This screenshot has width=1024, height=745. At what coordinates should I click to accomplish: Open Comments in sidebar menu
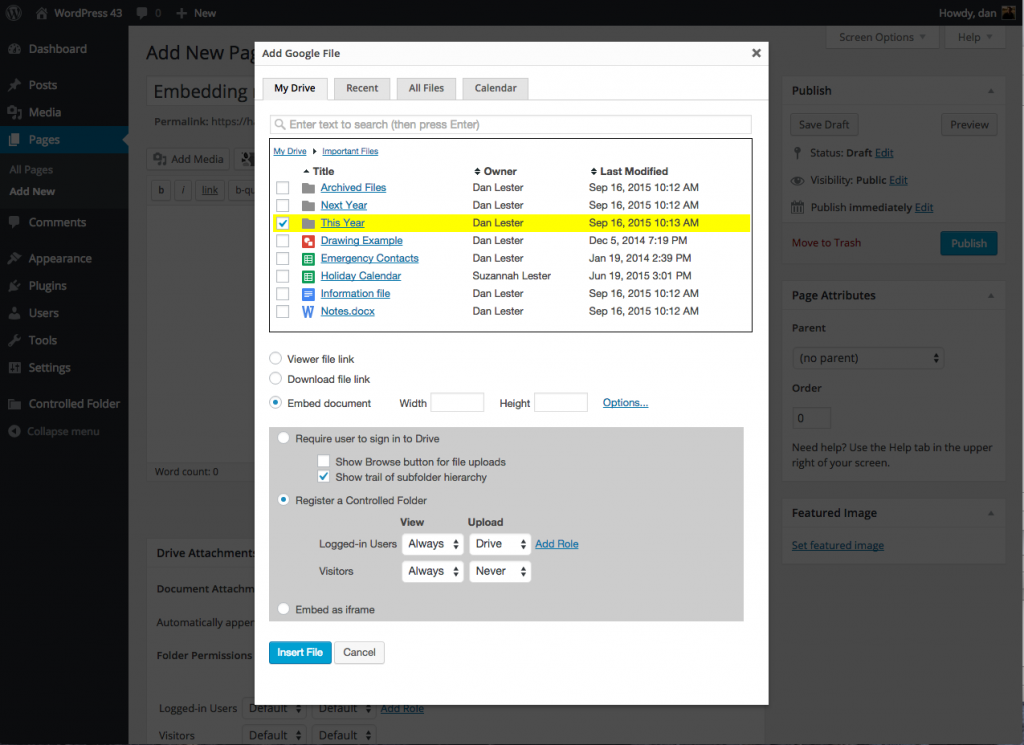coord(57,223)
